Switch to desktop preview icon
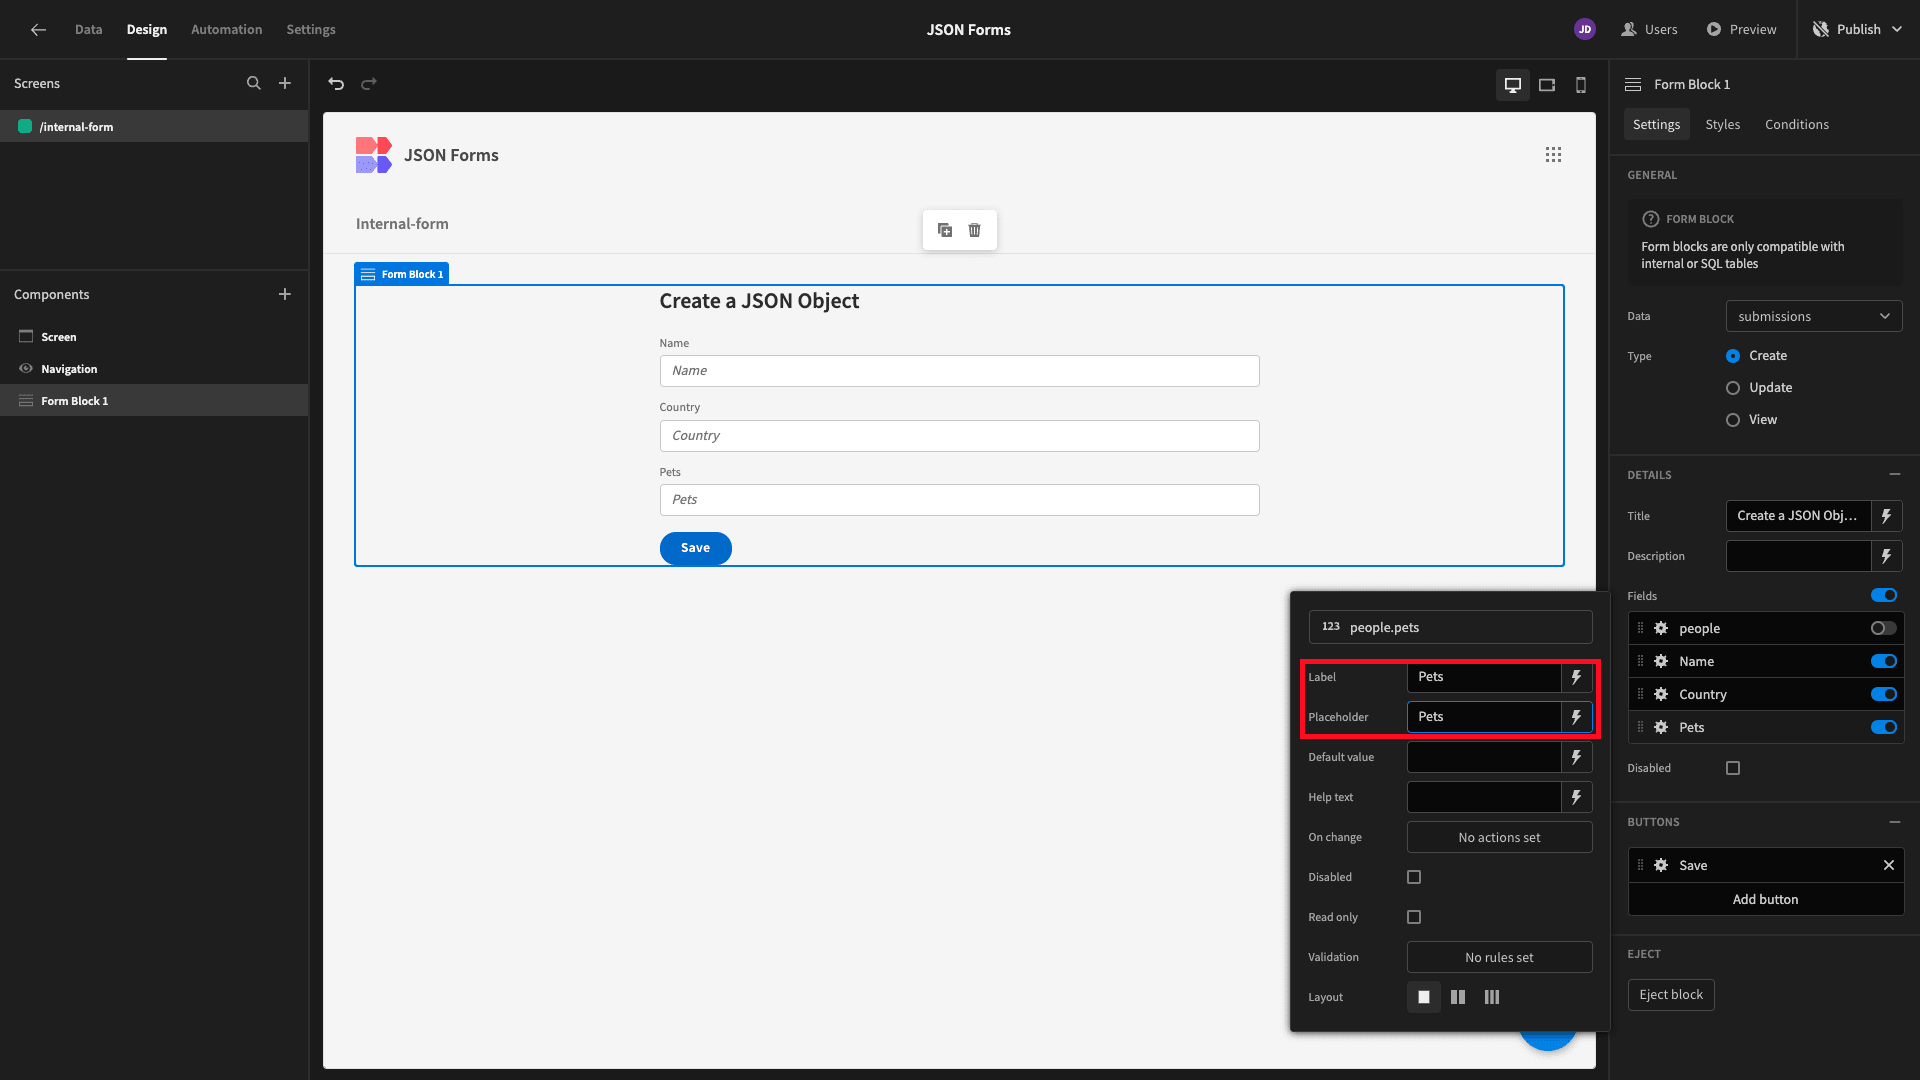Image resolution: width=1920 pixels, height=1080 pixels. point(1513,85)
